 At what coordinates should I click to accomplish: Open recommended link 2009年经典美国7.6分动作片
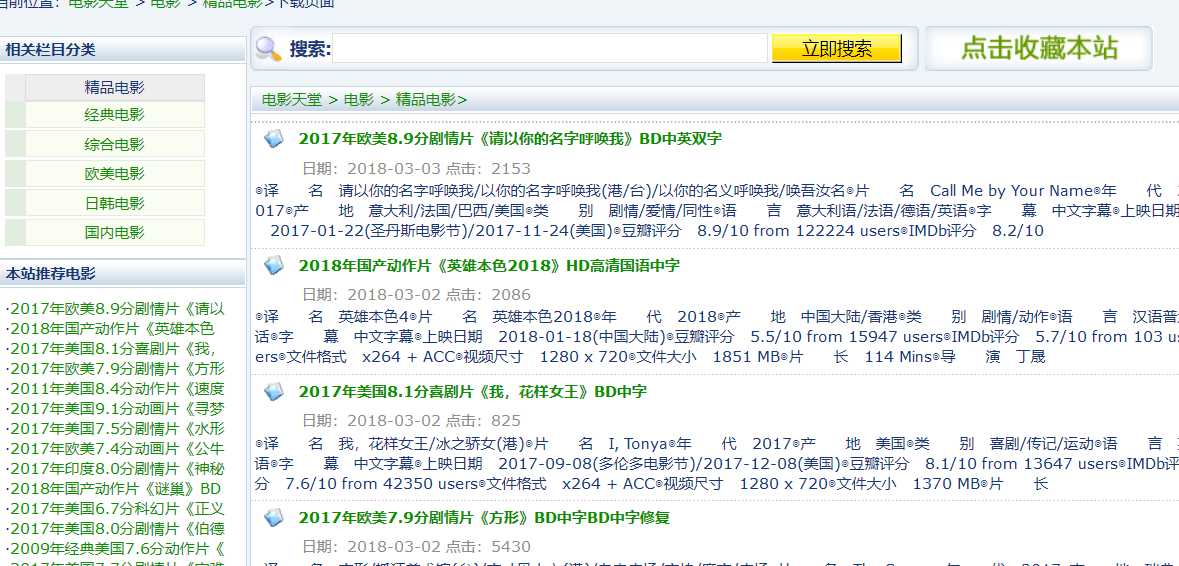click(116, 549)
